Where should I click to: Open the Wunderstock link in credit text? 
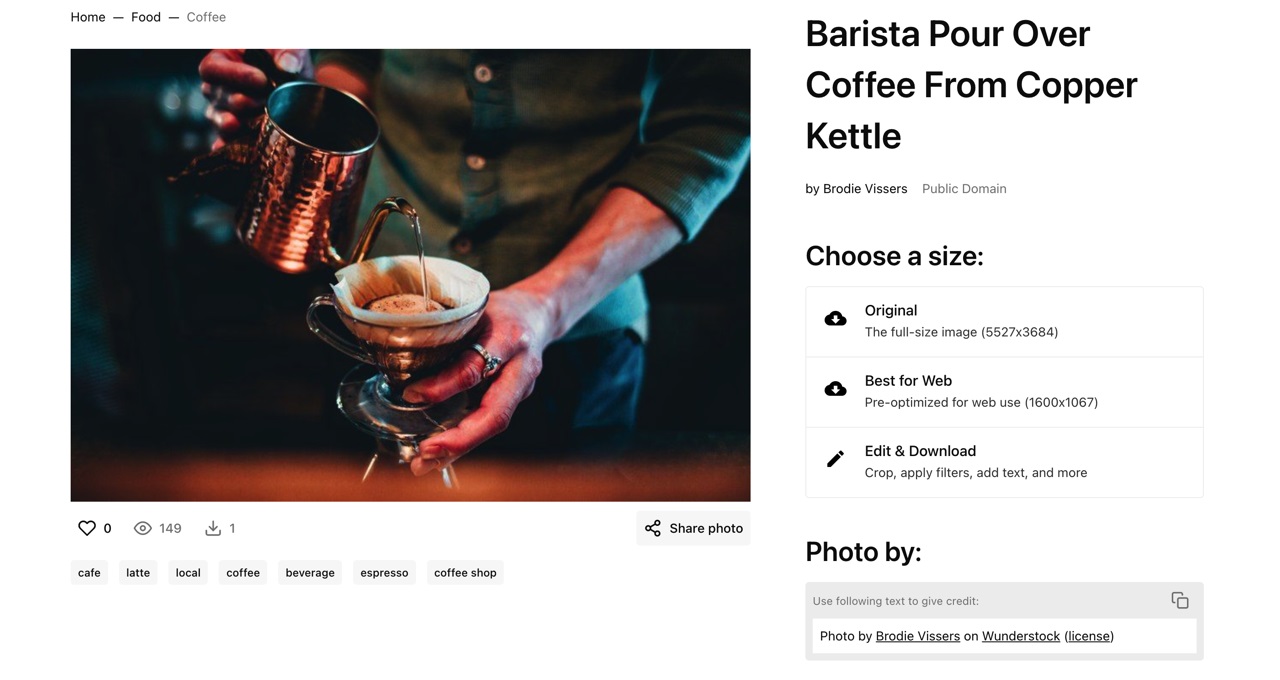1020,636
